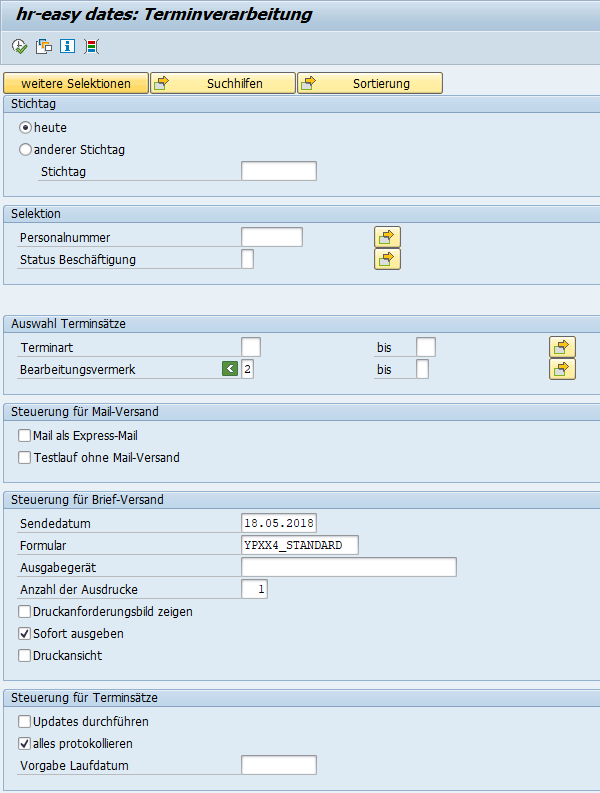The height and width of the screenshot is (793, 600).
Task: Click green selection option icon beside Bearbeitungsvermerk
Action: (x=230, y=369)
